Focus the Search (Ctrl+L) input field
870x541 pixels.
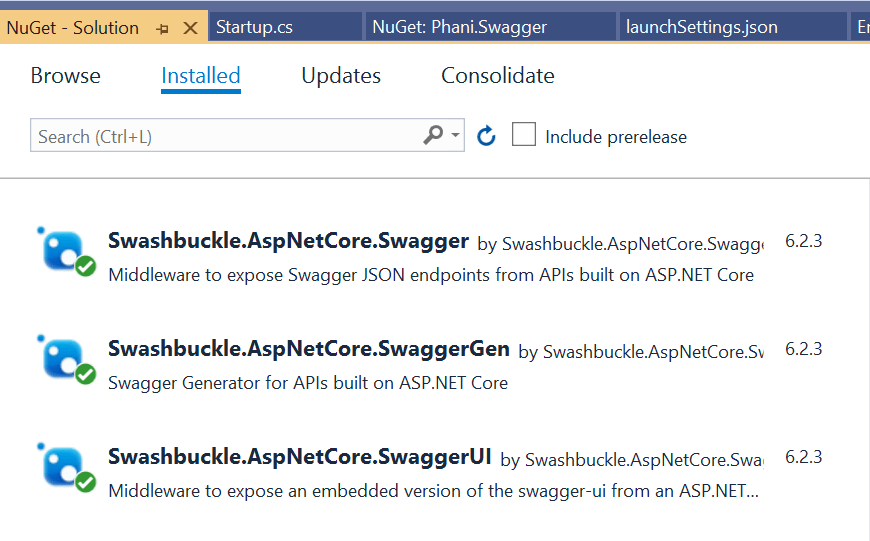225,136
